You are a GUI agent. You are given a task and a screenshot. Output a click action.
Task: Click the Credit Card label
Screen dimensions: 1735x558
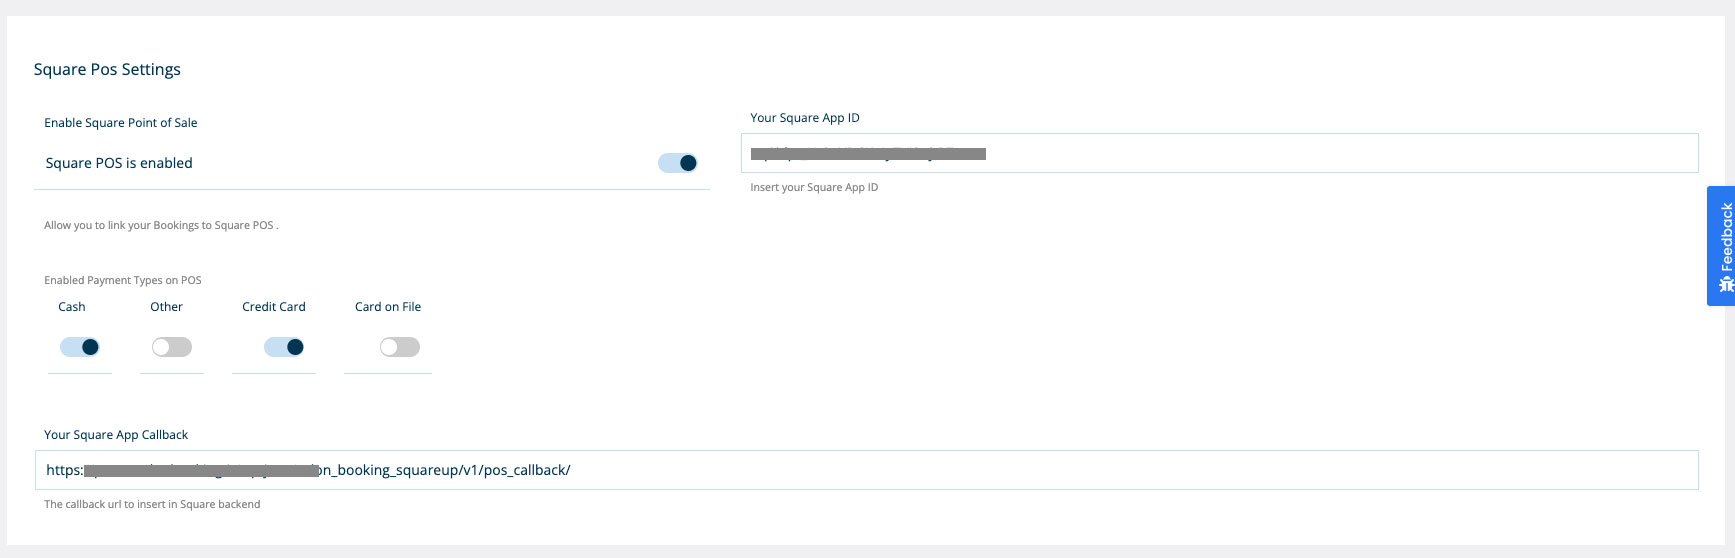[x=274, y=307]
